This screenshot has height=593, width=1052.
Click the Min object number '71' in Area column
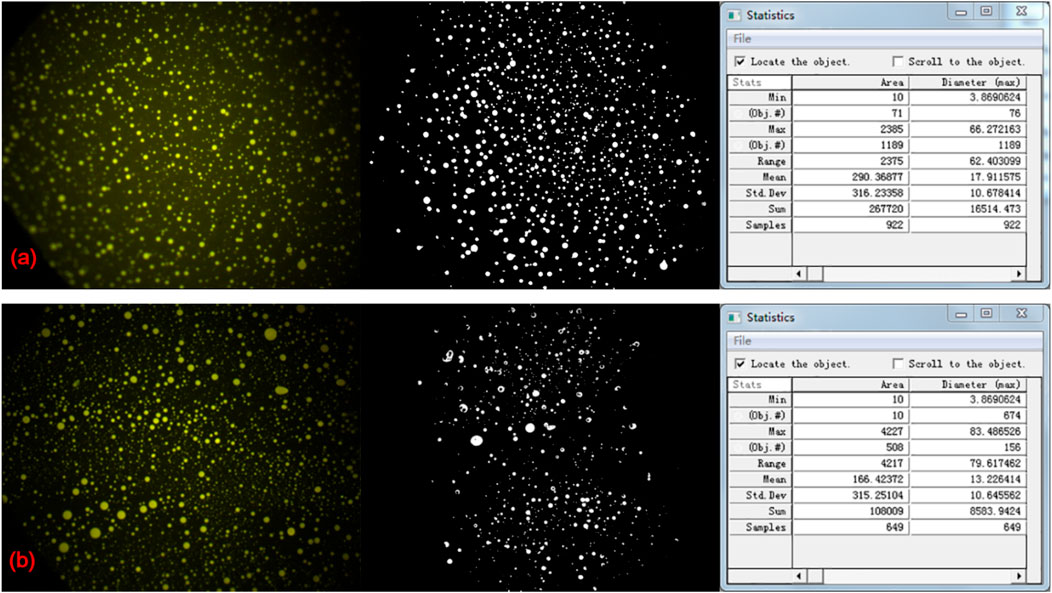coord(897,113)
